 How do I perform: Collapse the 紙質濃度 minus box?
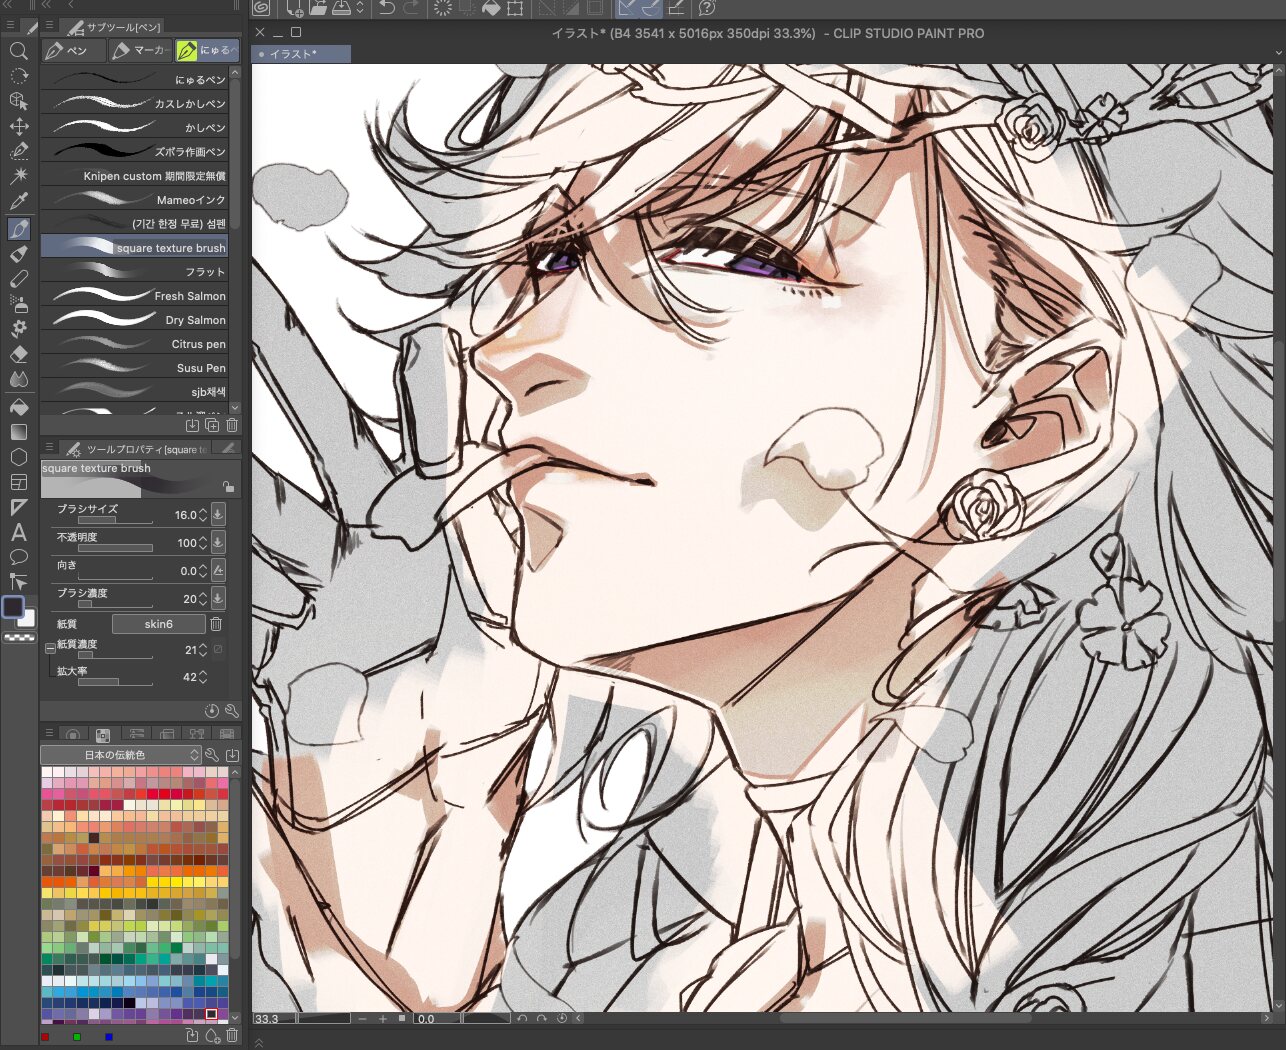tap(49, 648)
